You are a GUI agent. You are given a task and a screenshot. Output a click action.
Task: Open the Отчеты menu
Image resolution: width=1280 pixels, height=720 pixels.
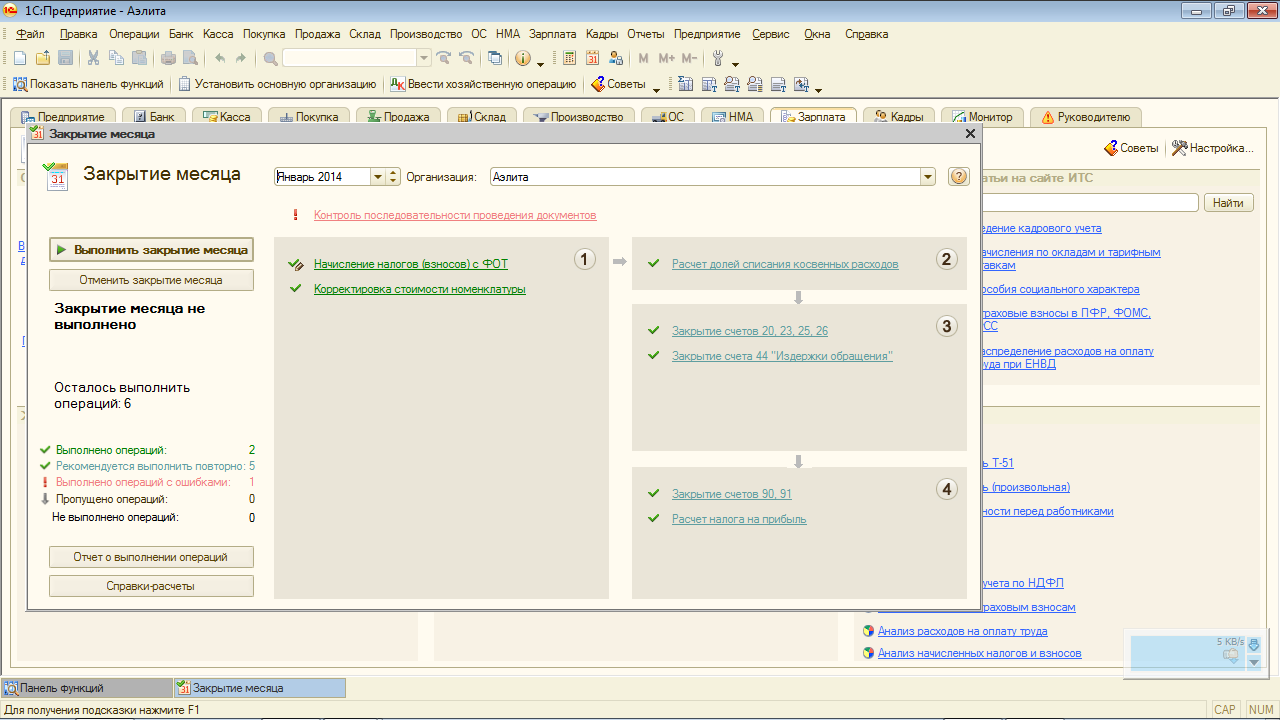click(646, 34)
